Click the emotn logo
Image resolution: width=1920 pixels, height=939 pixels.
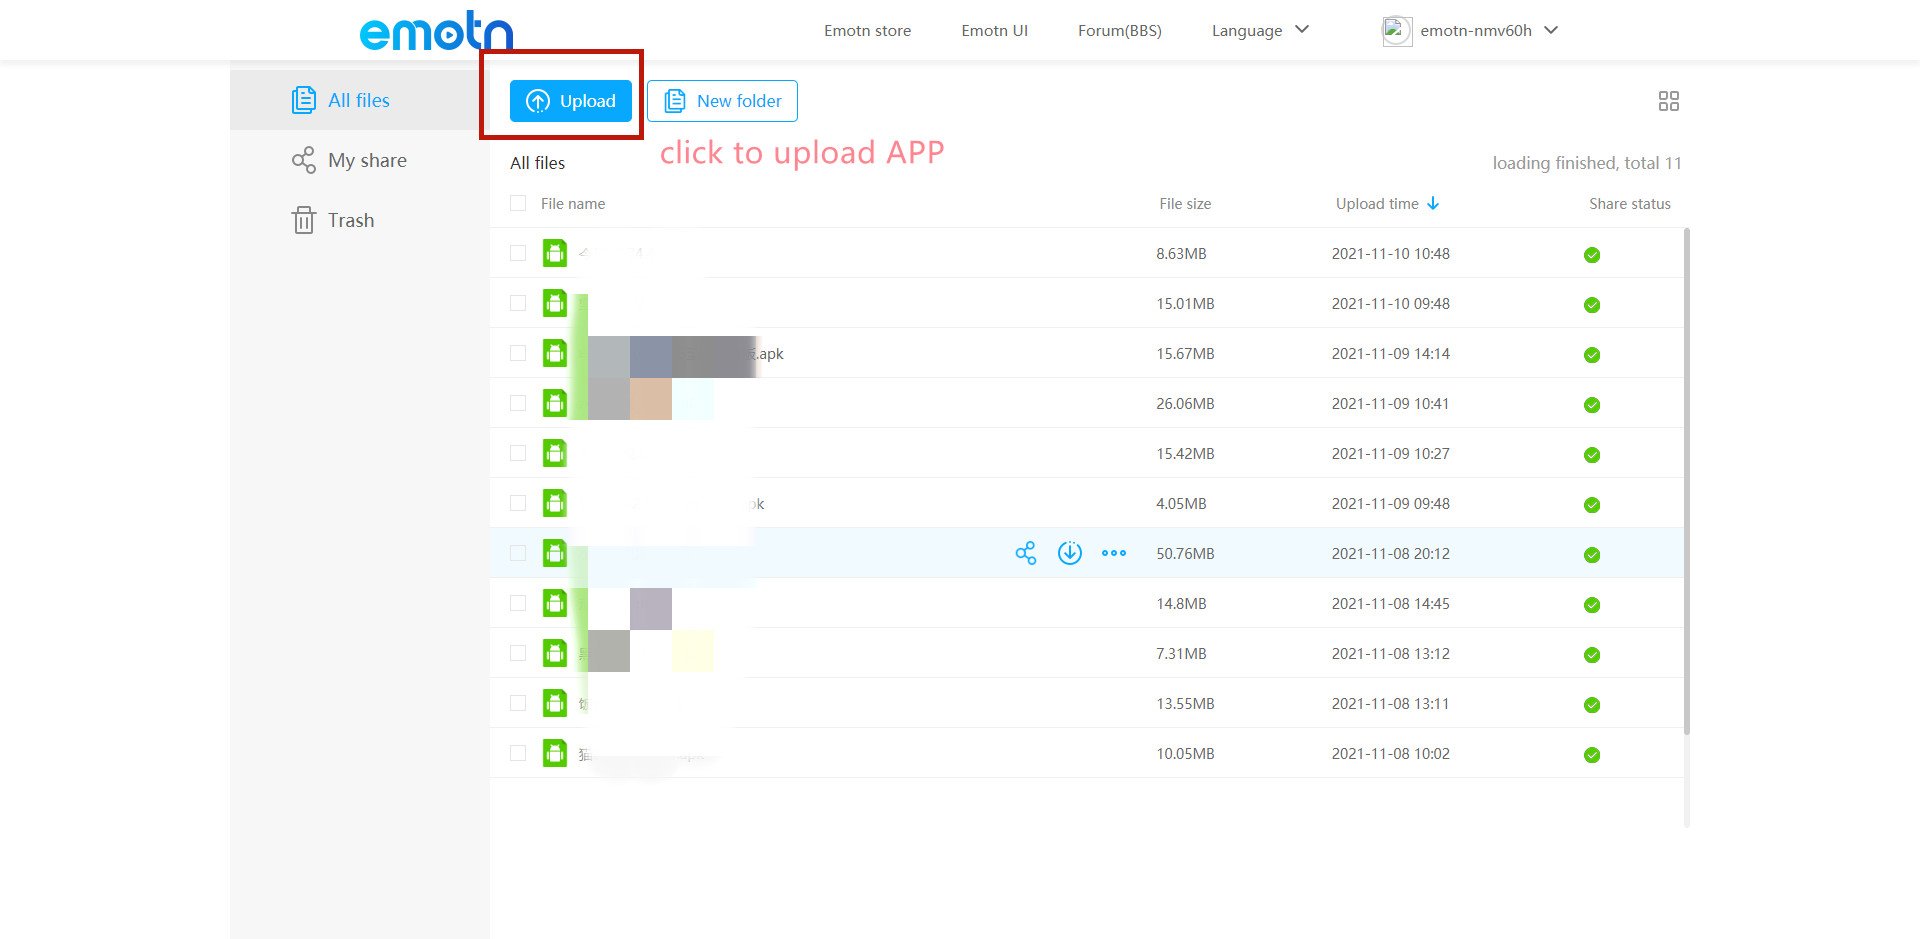coord(436,31)
